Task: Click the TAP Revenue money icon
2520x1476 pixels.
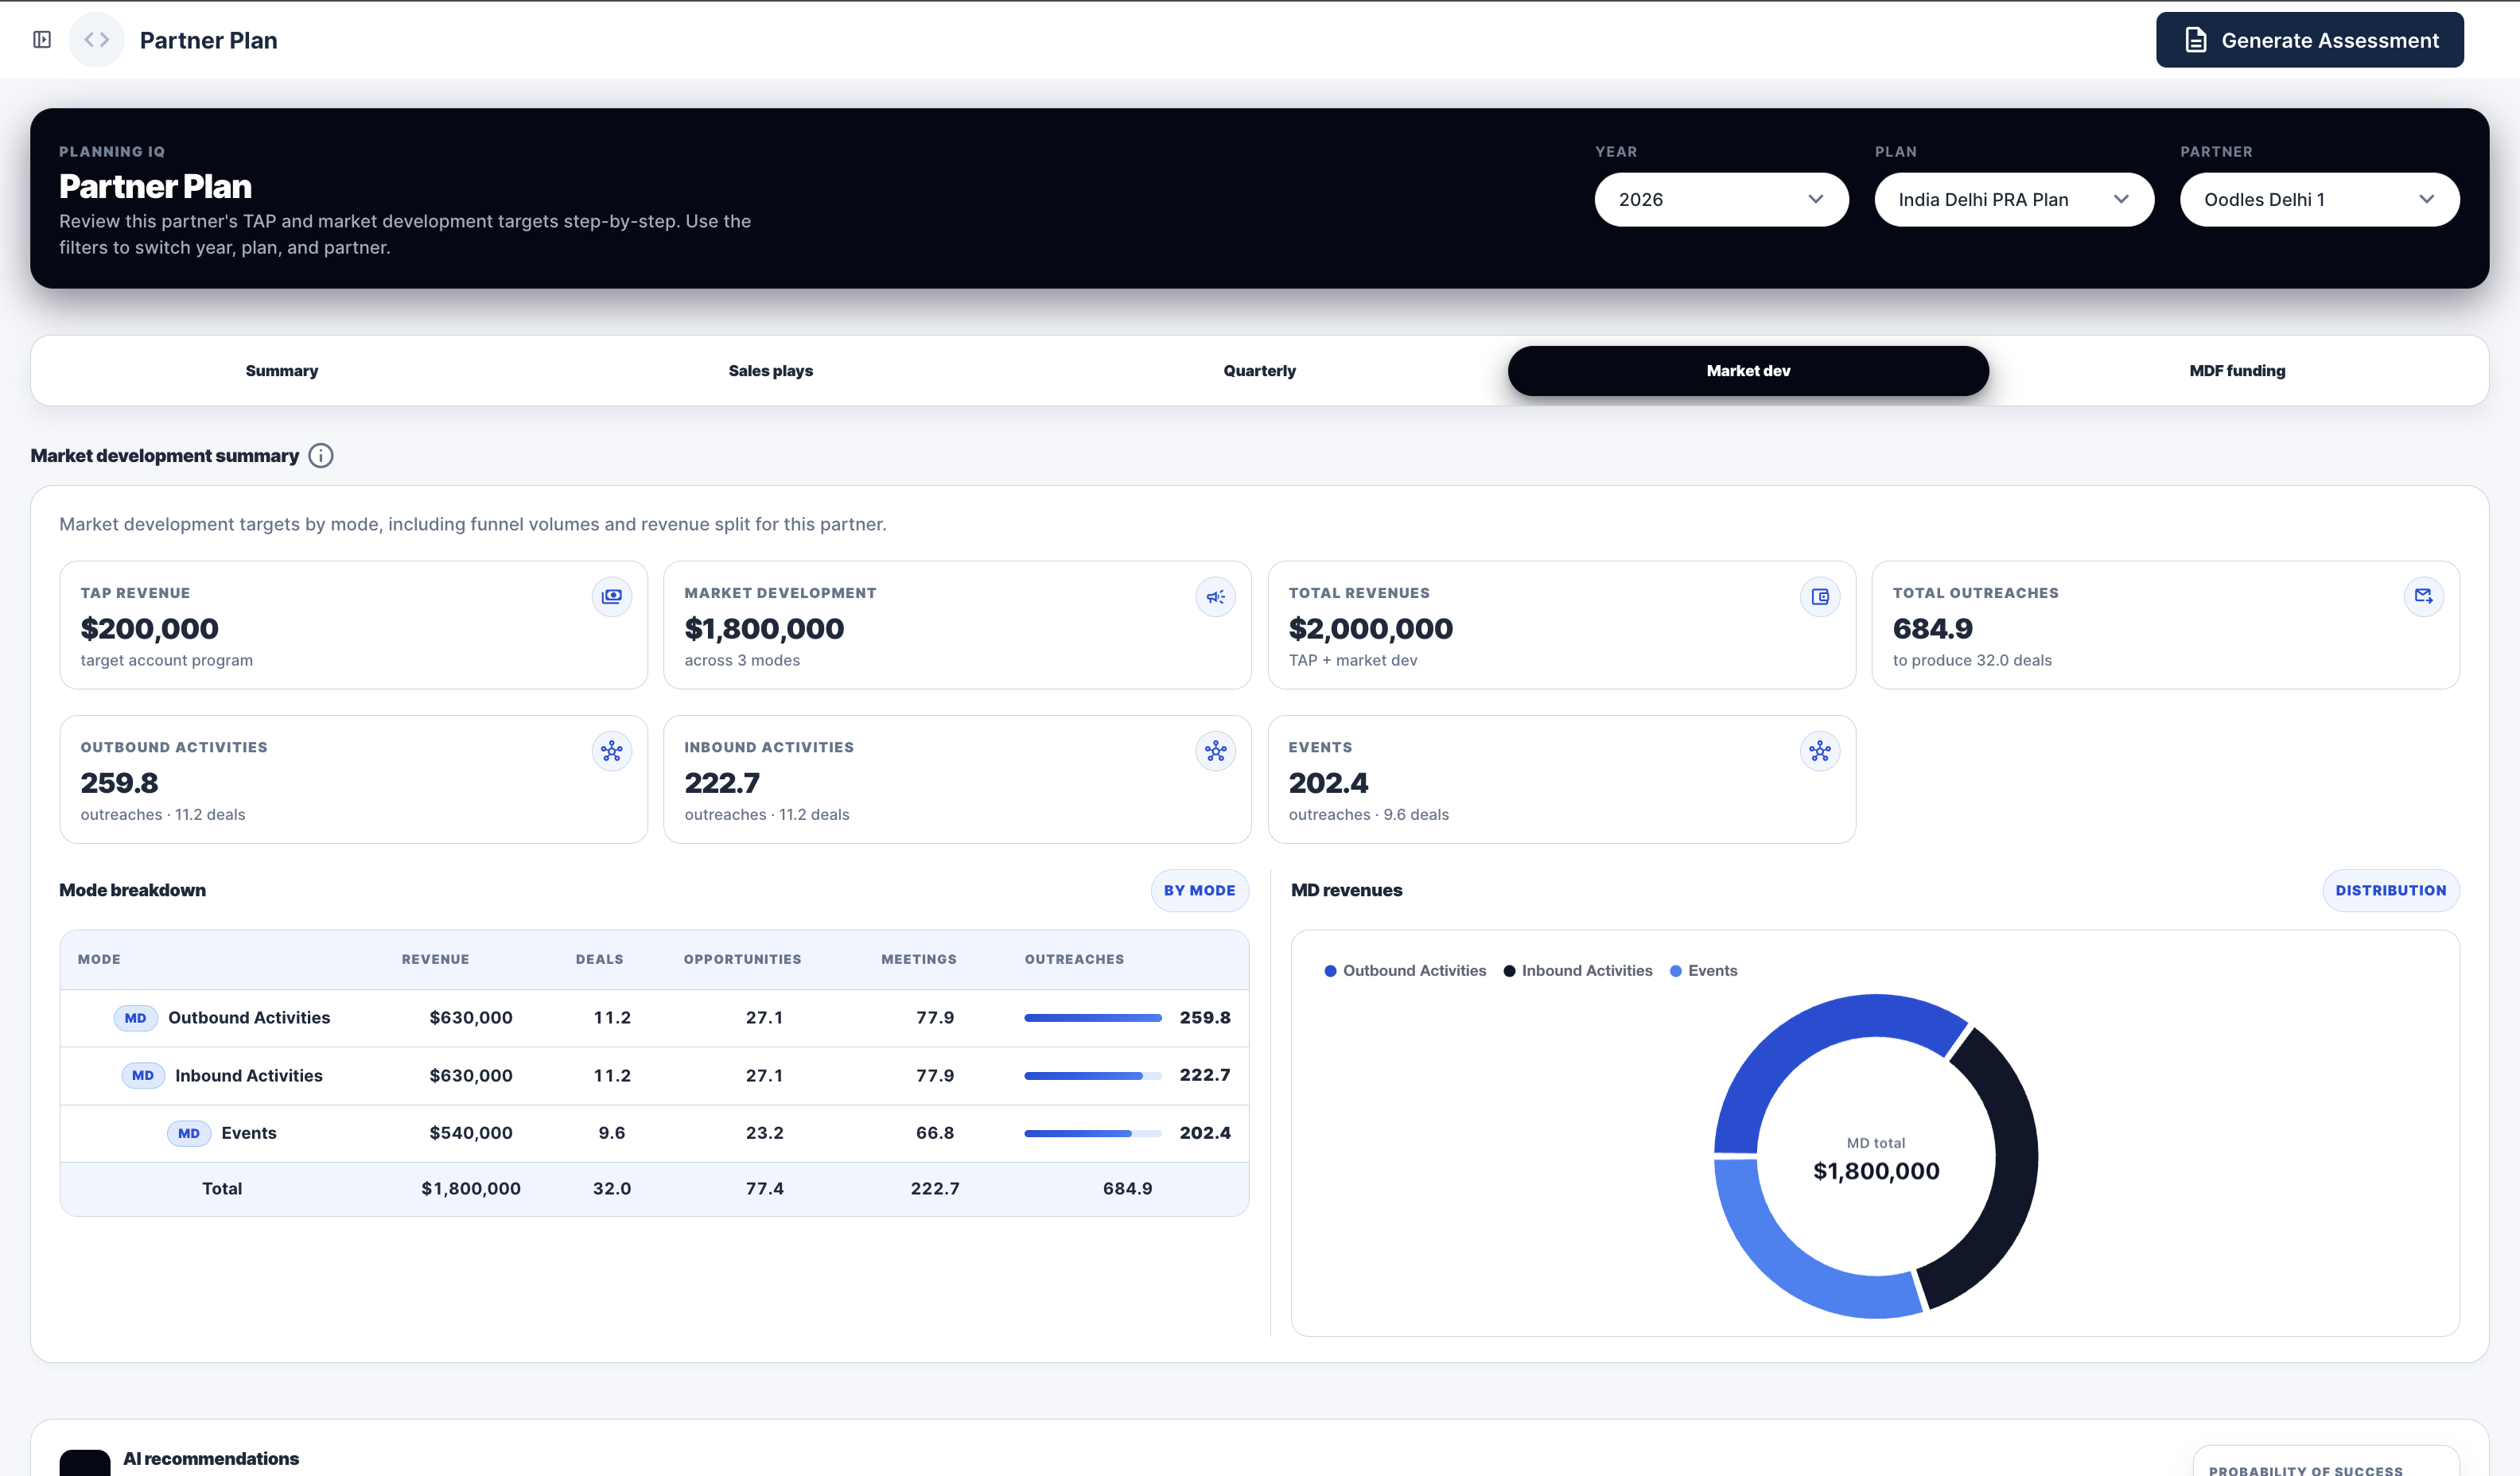Action: (612, 597)
